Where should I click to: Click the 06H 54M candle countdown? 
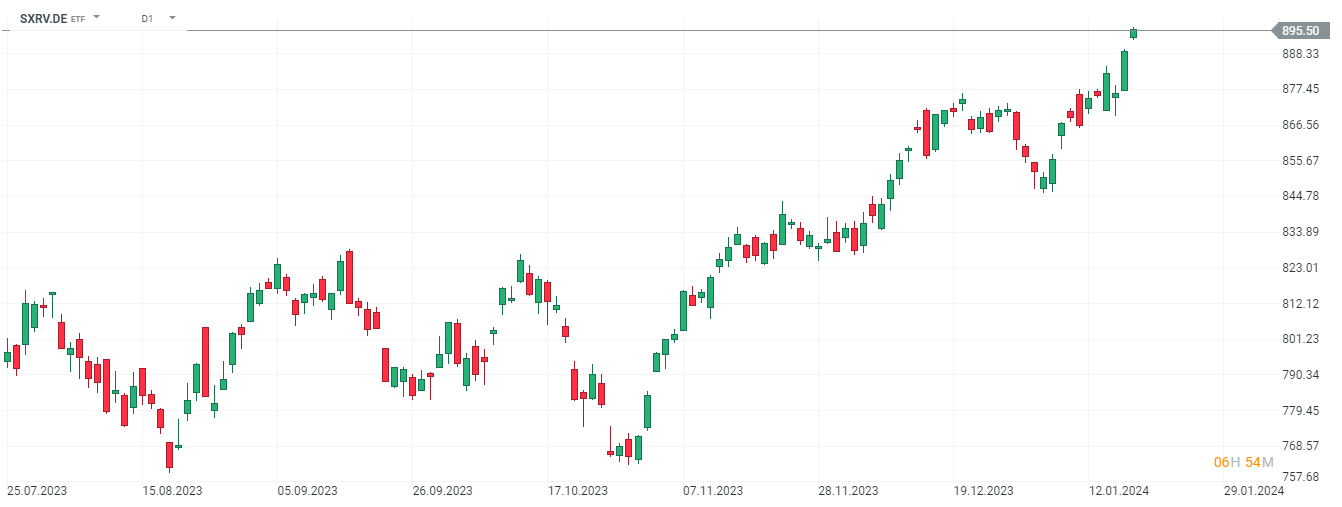point(1243,461)
